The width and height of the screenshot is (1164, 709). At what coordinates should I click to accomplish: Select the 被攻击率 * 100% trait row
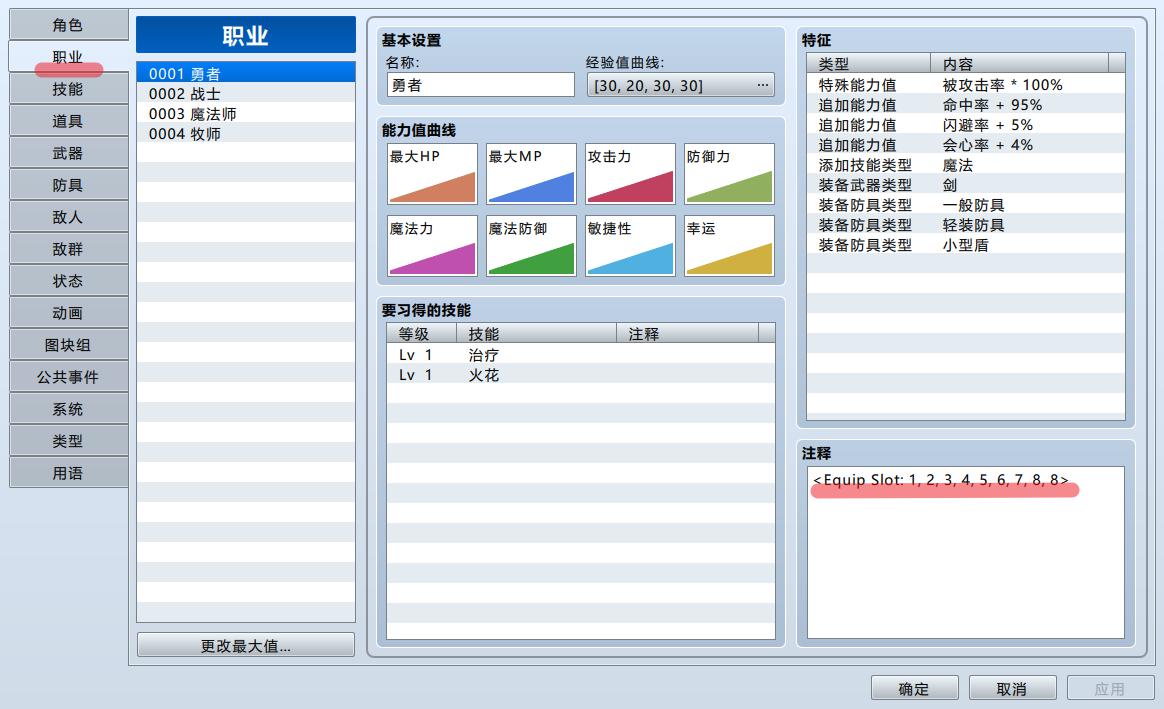point(966,85)
